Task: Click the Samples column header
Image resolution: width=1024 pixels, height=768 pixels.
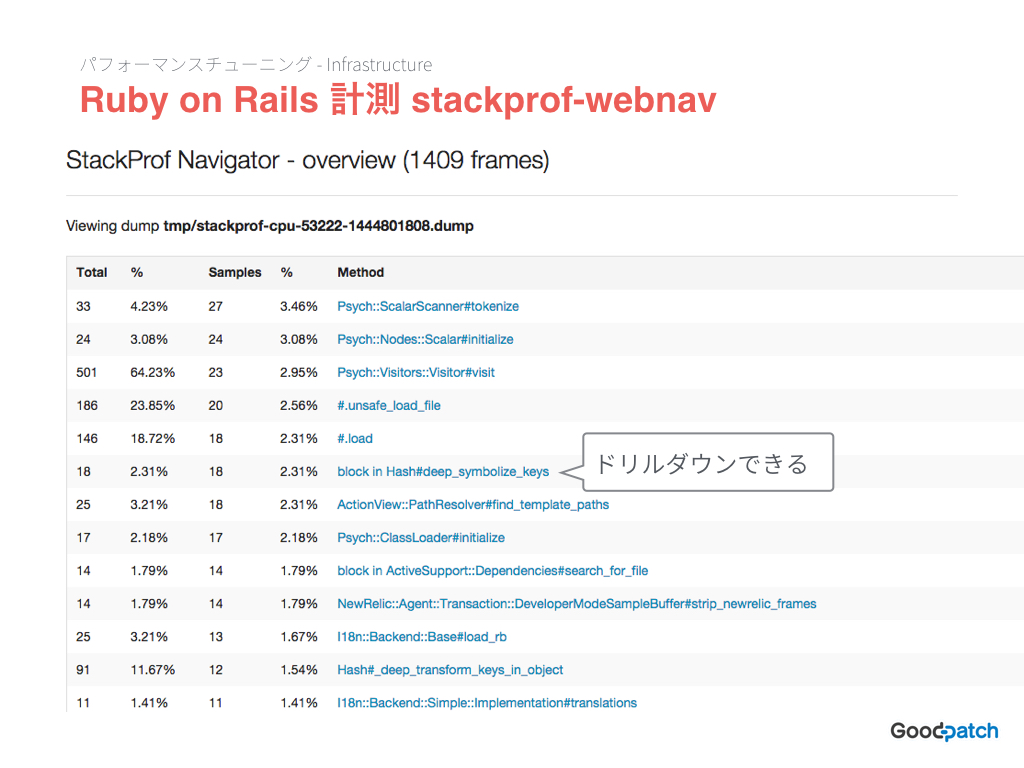Action: click(x=234, y=272)
